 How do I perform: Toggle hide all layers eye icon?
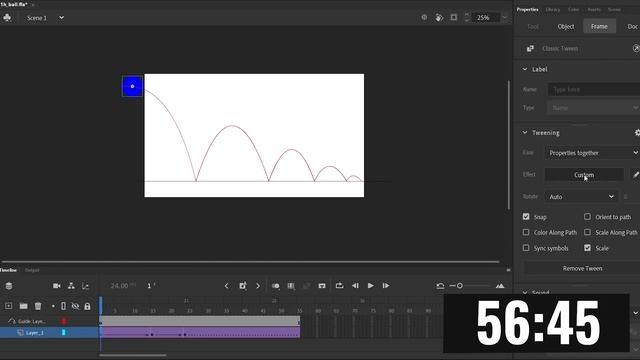pos(76,306)
